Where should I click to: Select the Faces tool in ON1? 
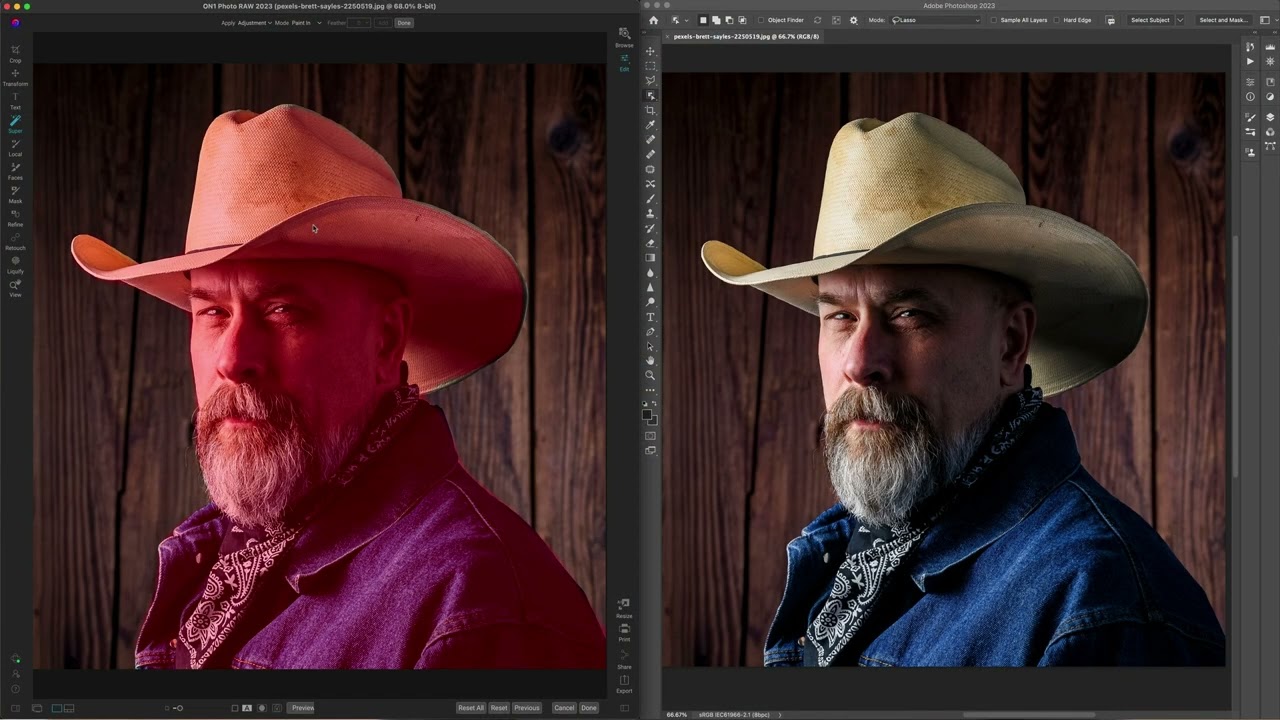click(x=15, y=170)
